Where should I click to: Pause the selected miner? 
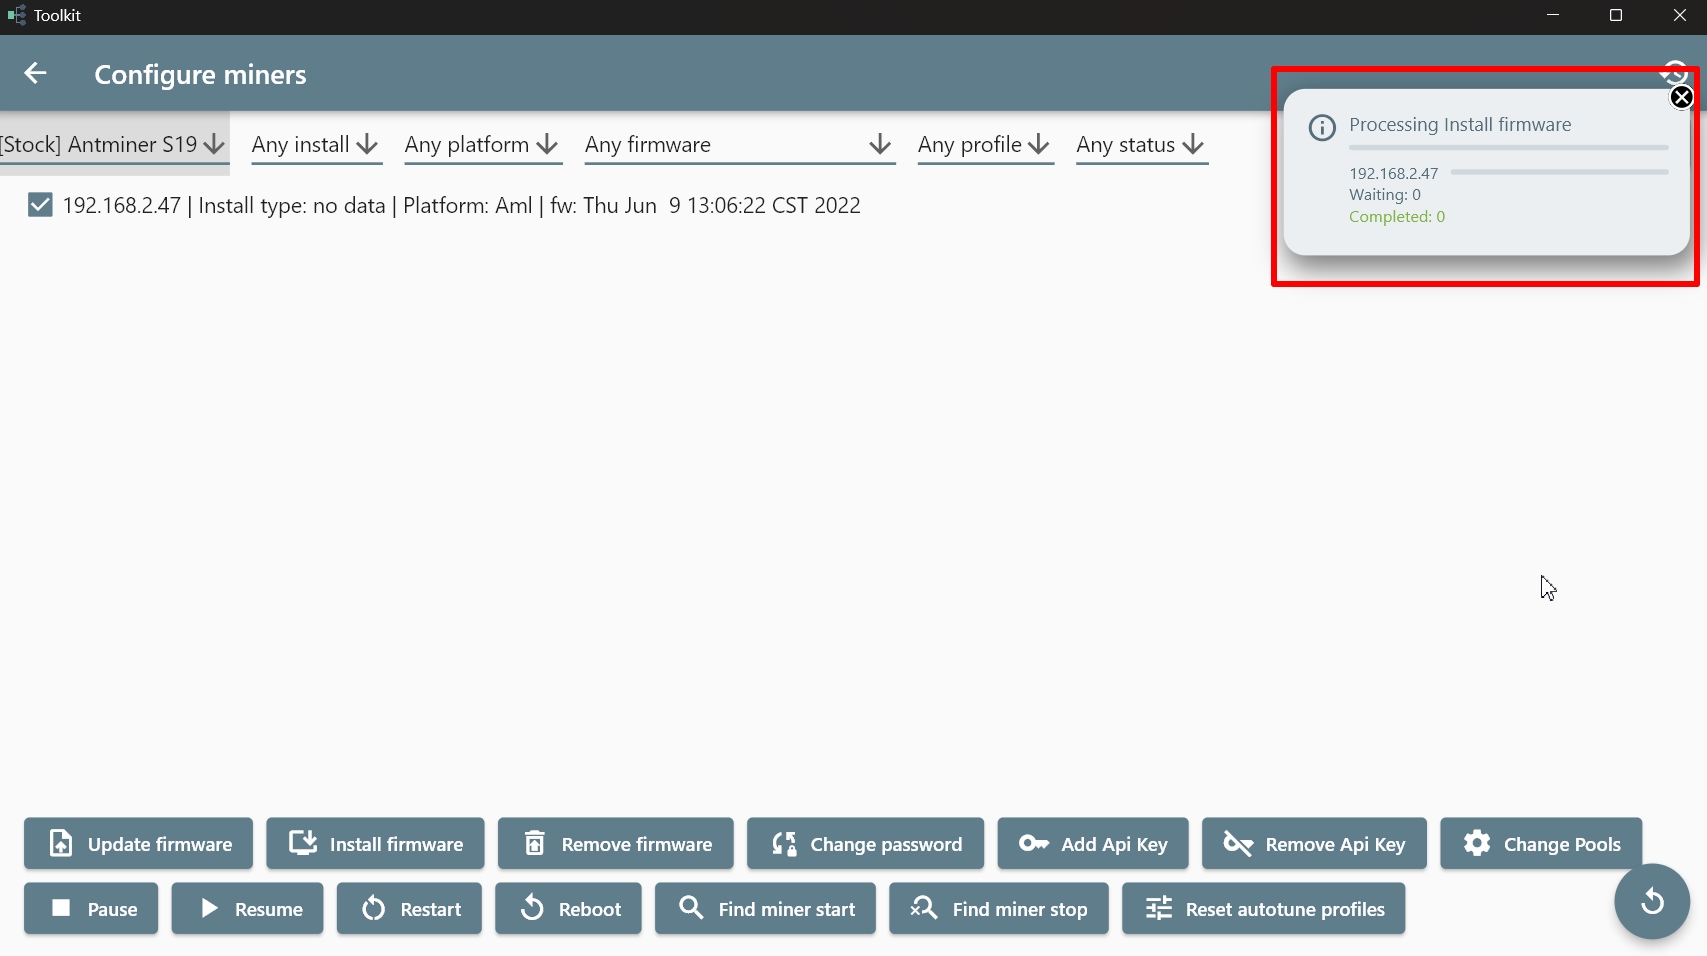(x=91, y=908)
